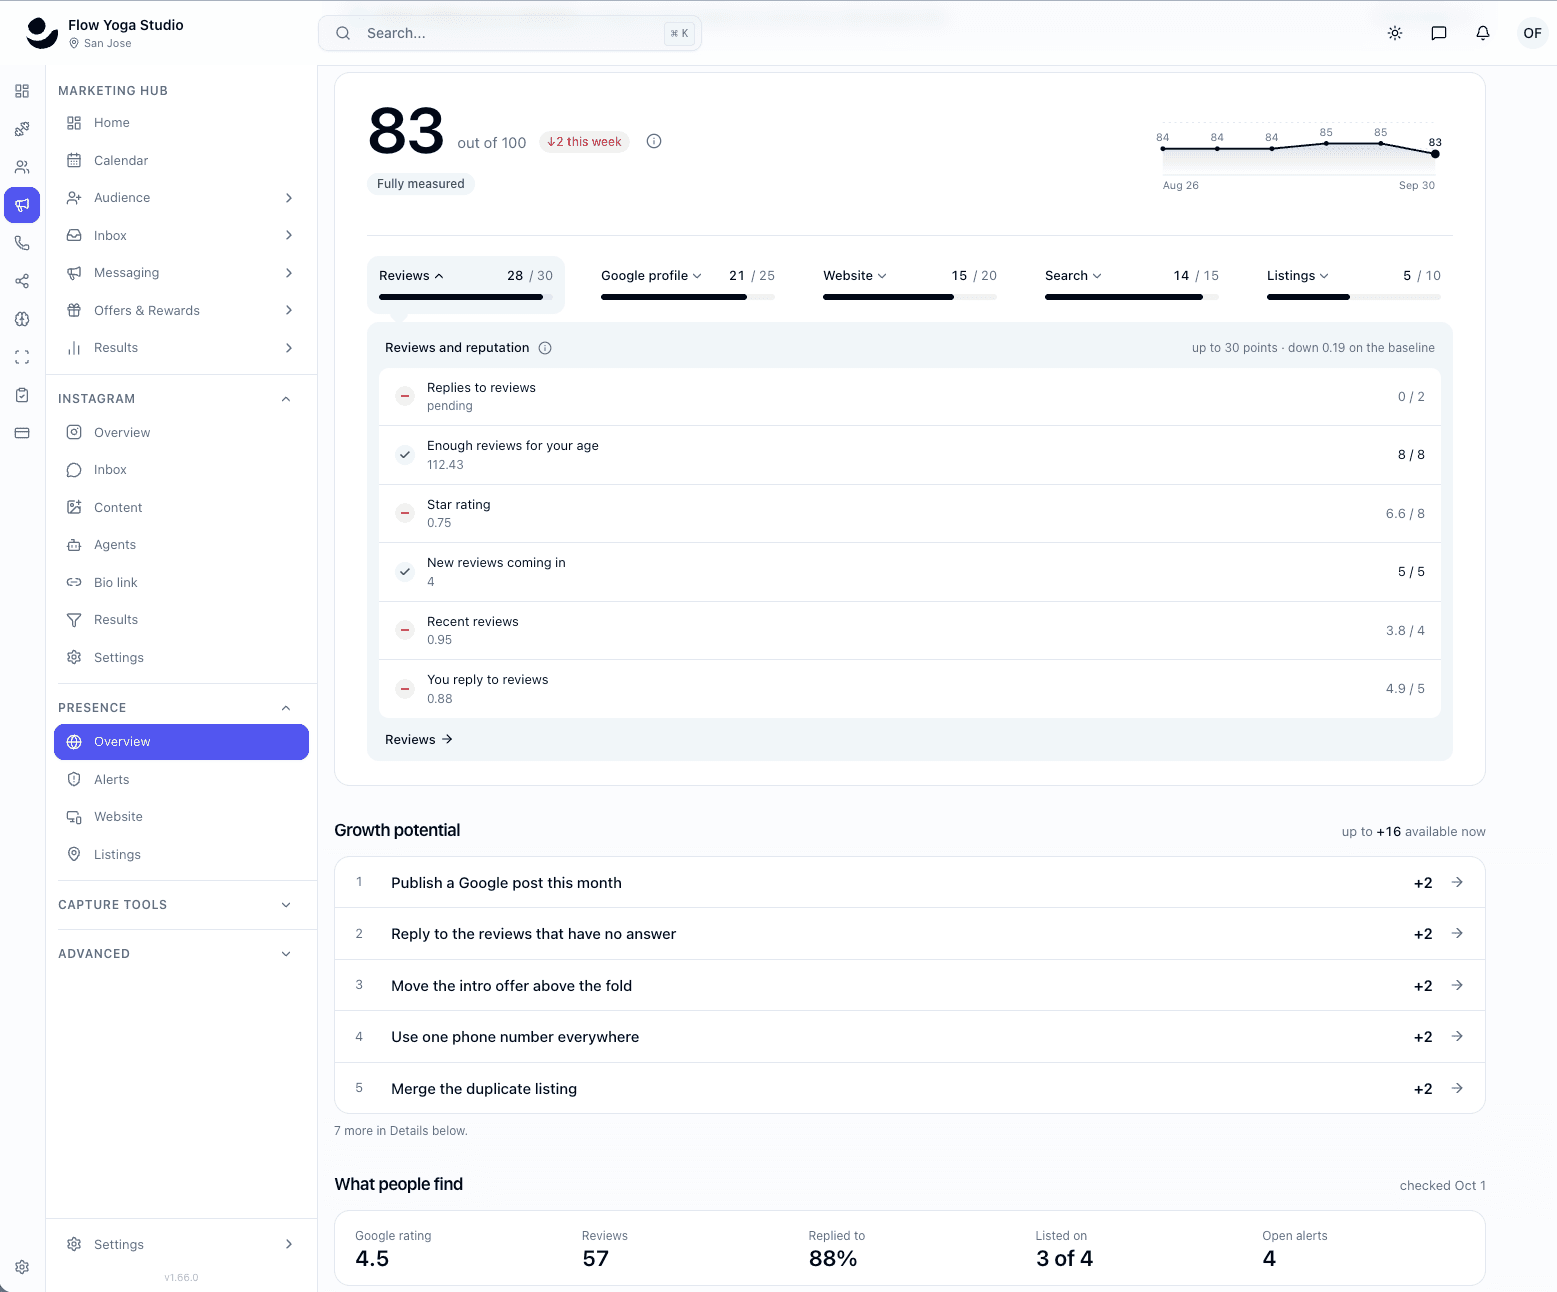Open the OF user avatar menu
The image size is (1557, 1292).
coord(1532,33)
